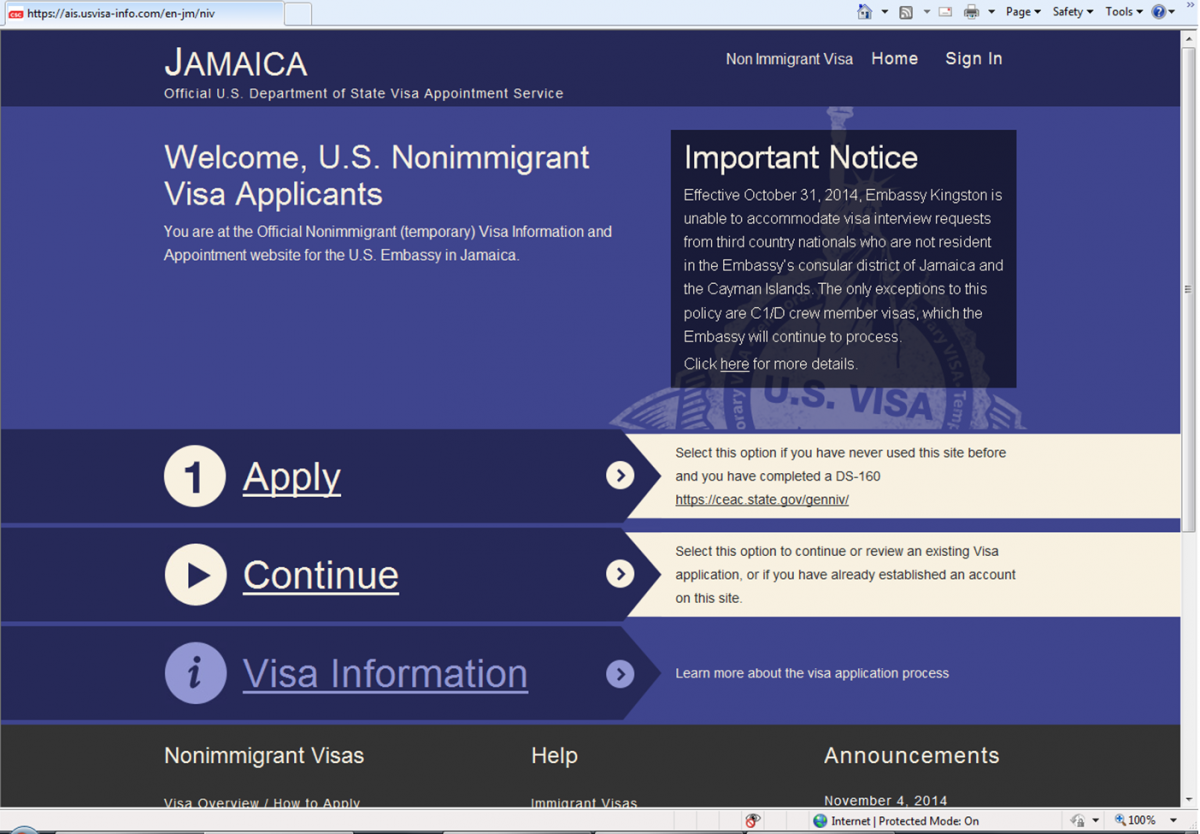
Task: Click Sign In link
Action: click(x=974, y=59)
